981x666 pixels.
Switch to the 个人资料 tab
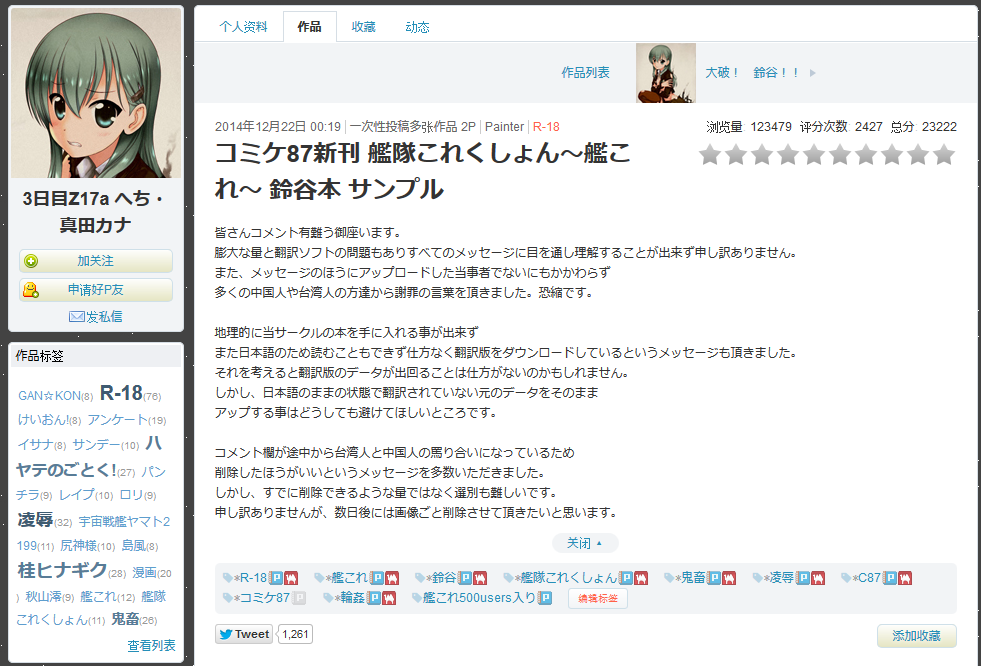tap(243, 27)
